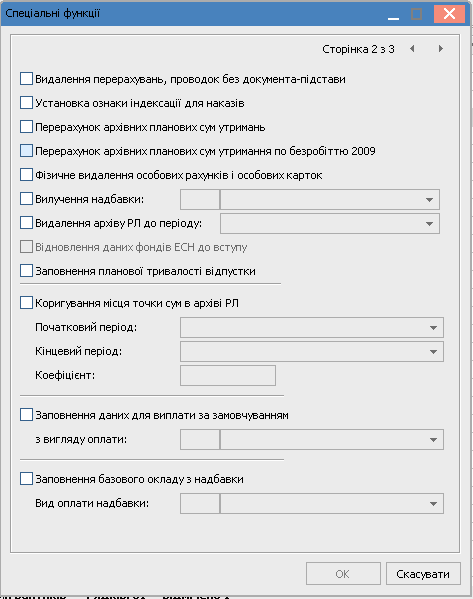473x599 pixels.
Task: Check Заповнення даних для виплати за замовчуванням
Action: (x=26, y=414)
